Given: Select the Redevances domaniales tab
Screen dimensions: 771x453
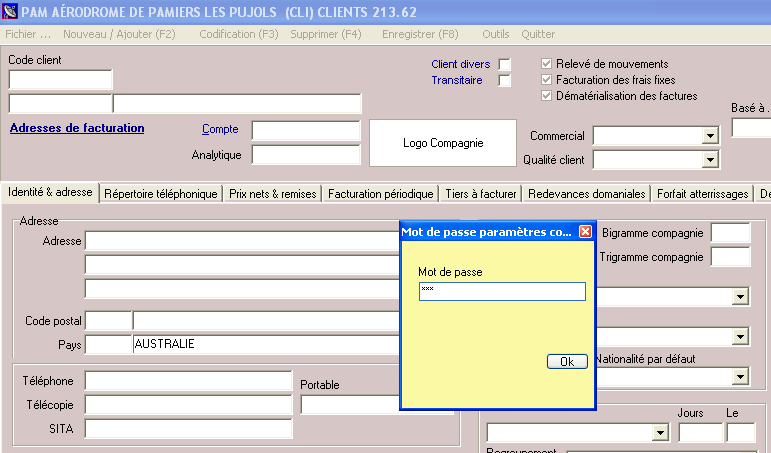Looking at the screenshot, I should tap(587, 194).
